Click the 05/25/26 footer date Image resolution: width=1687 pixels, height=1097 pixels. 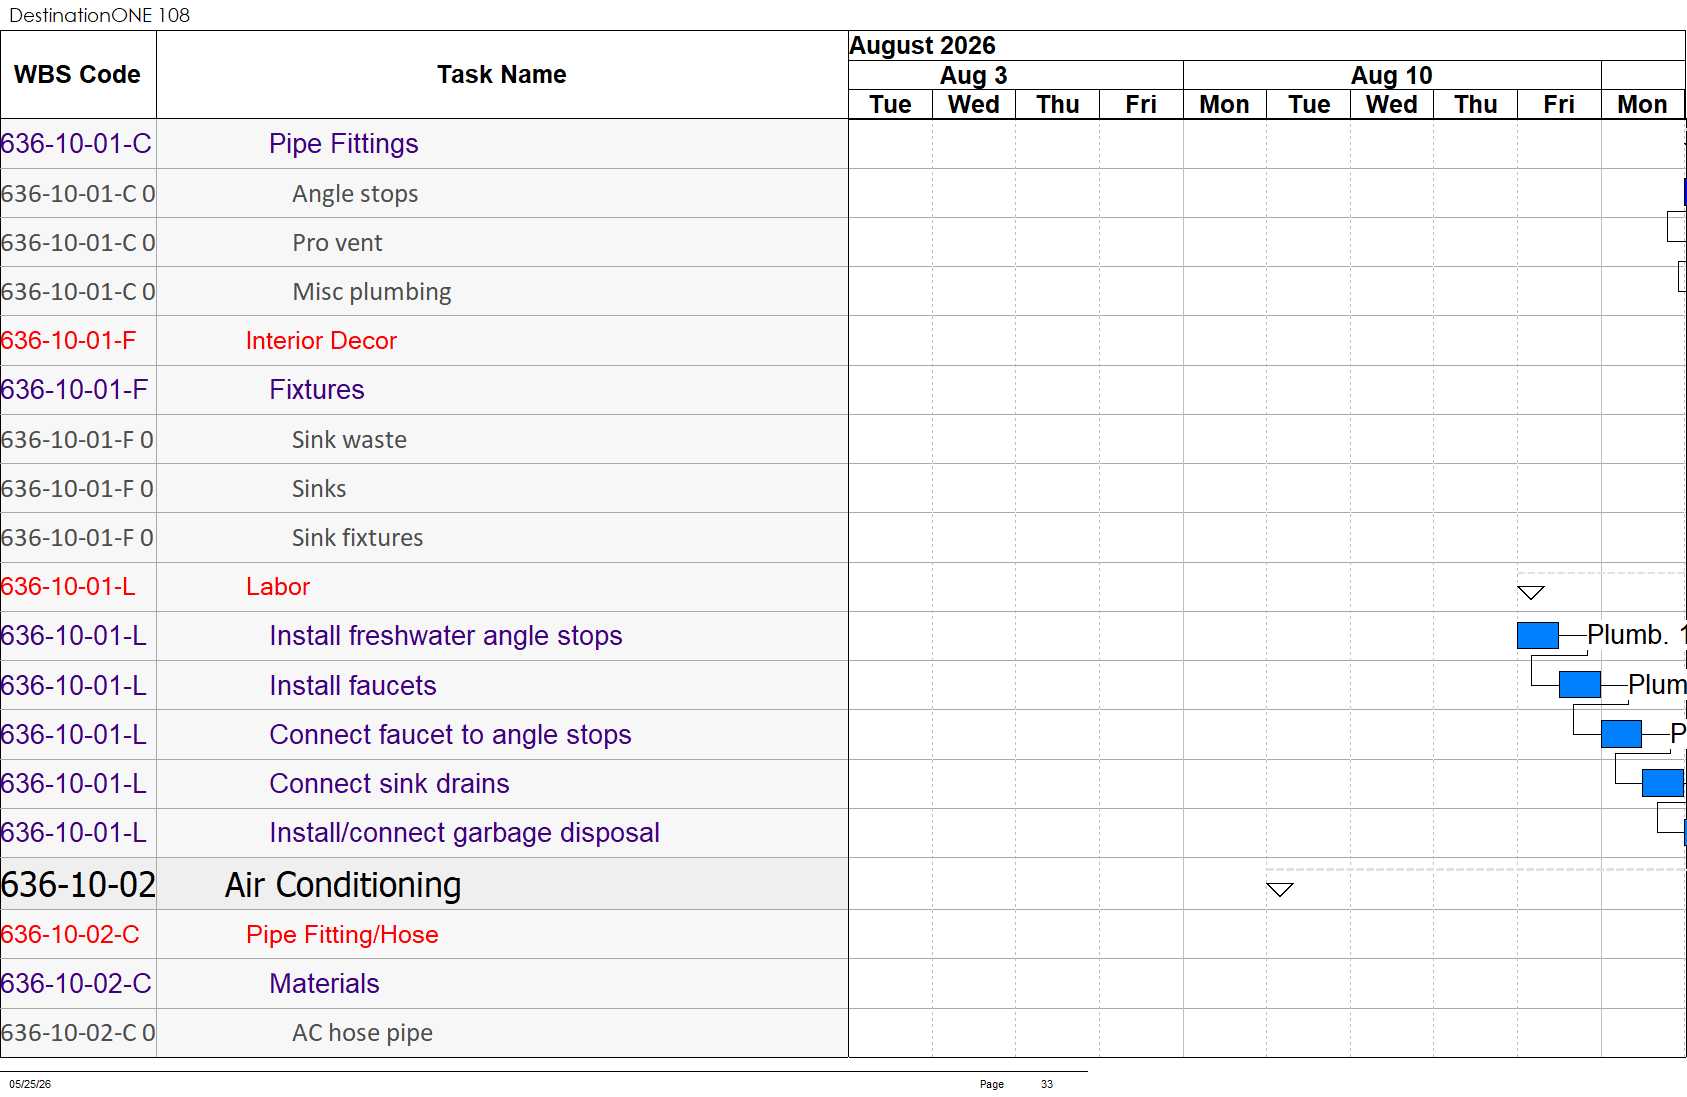click(x=30, y=1084)
